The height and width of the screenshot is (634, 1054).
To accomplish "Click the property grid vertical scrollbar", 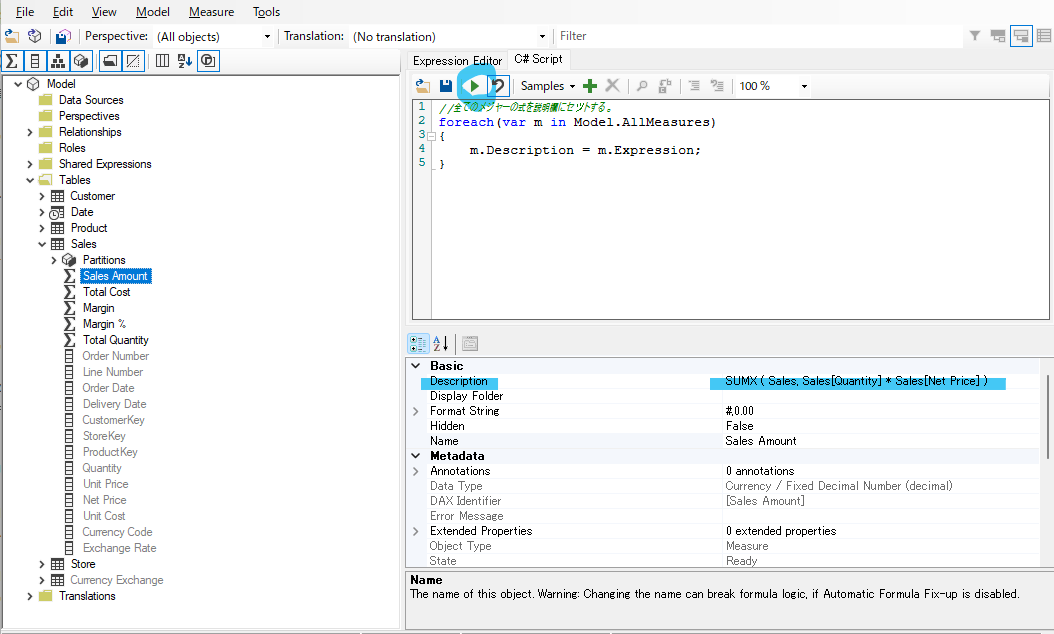I will click(1048, 417).
